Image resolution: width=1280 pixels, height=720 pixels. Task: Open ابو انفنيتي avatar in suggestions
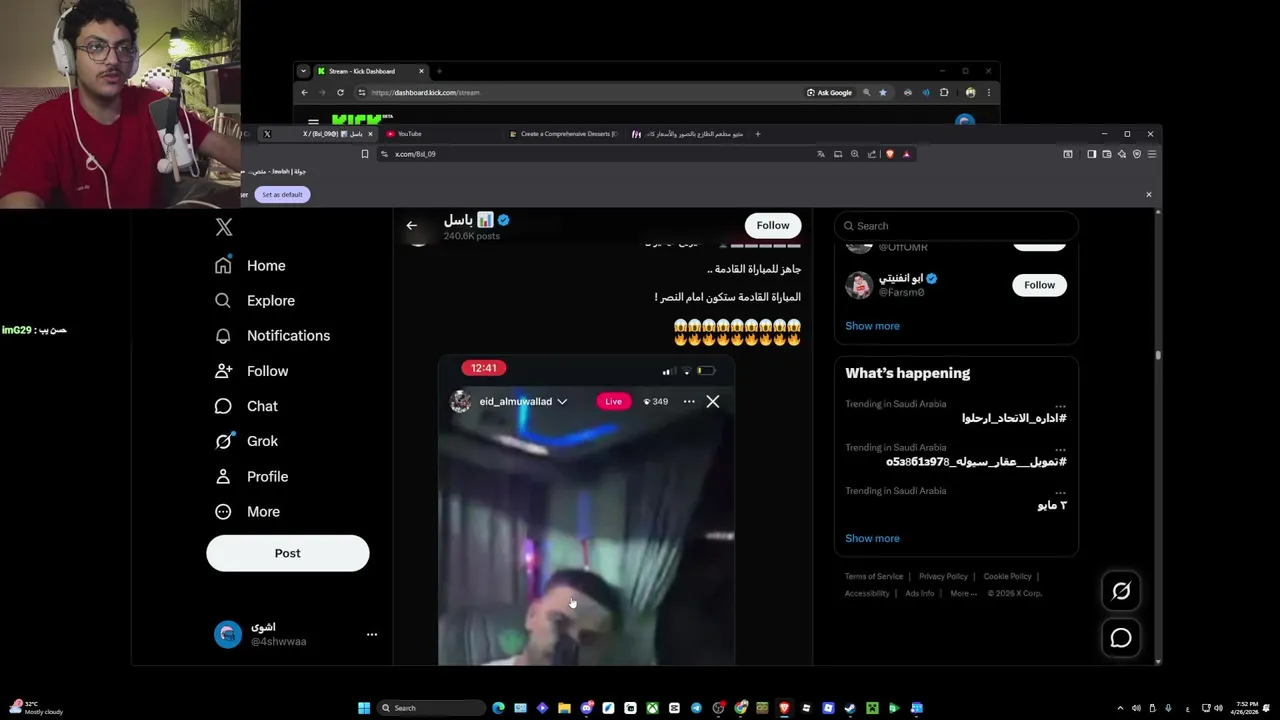859,285
